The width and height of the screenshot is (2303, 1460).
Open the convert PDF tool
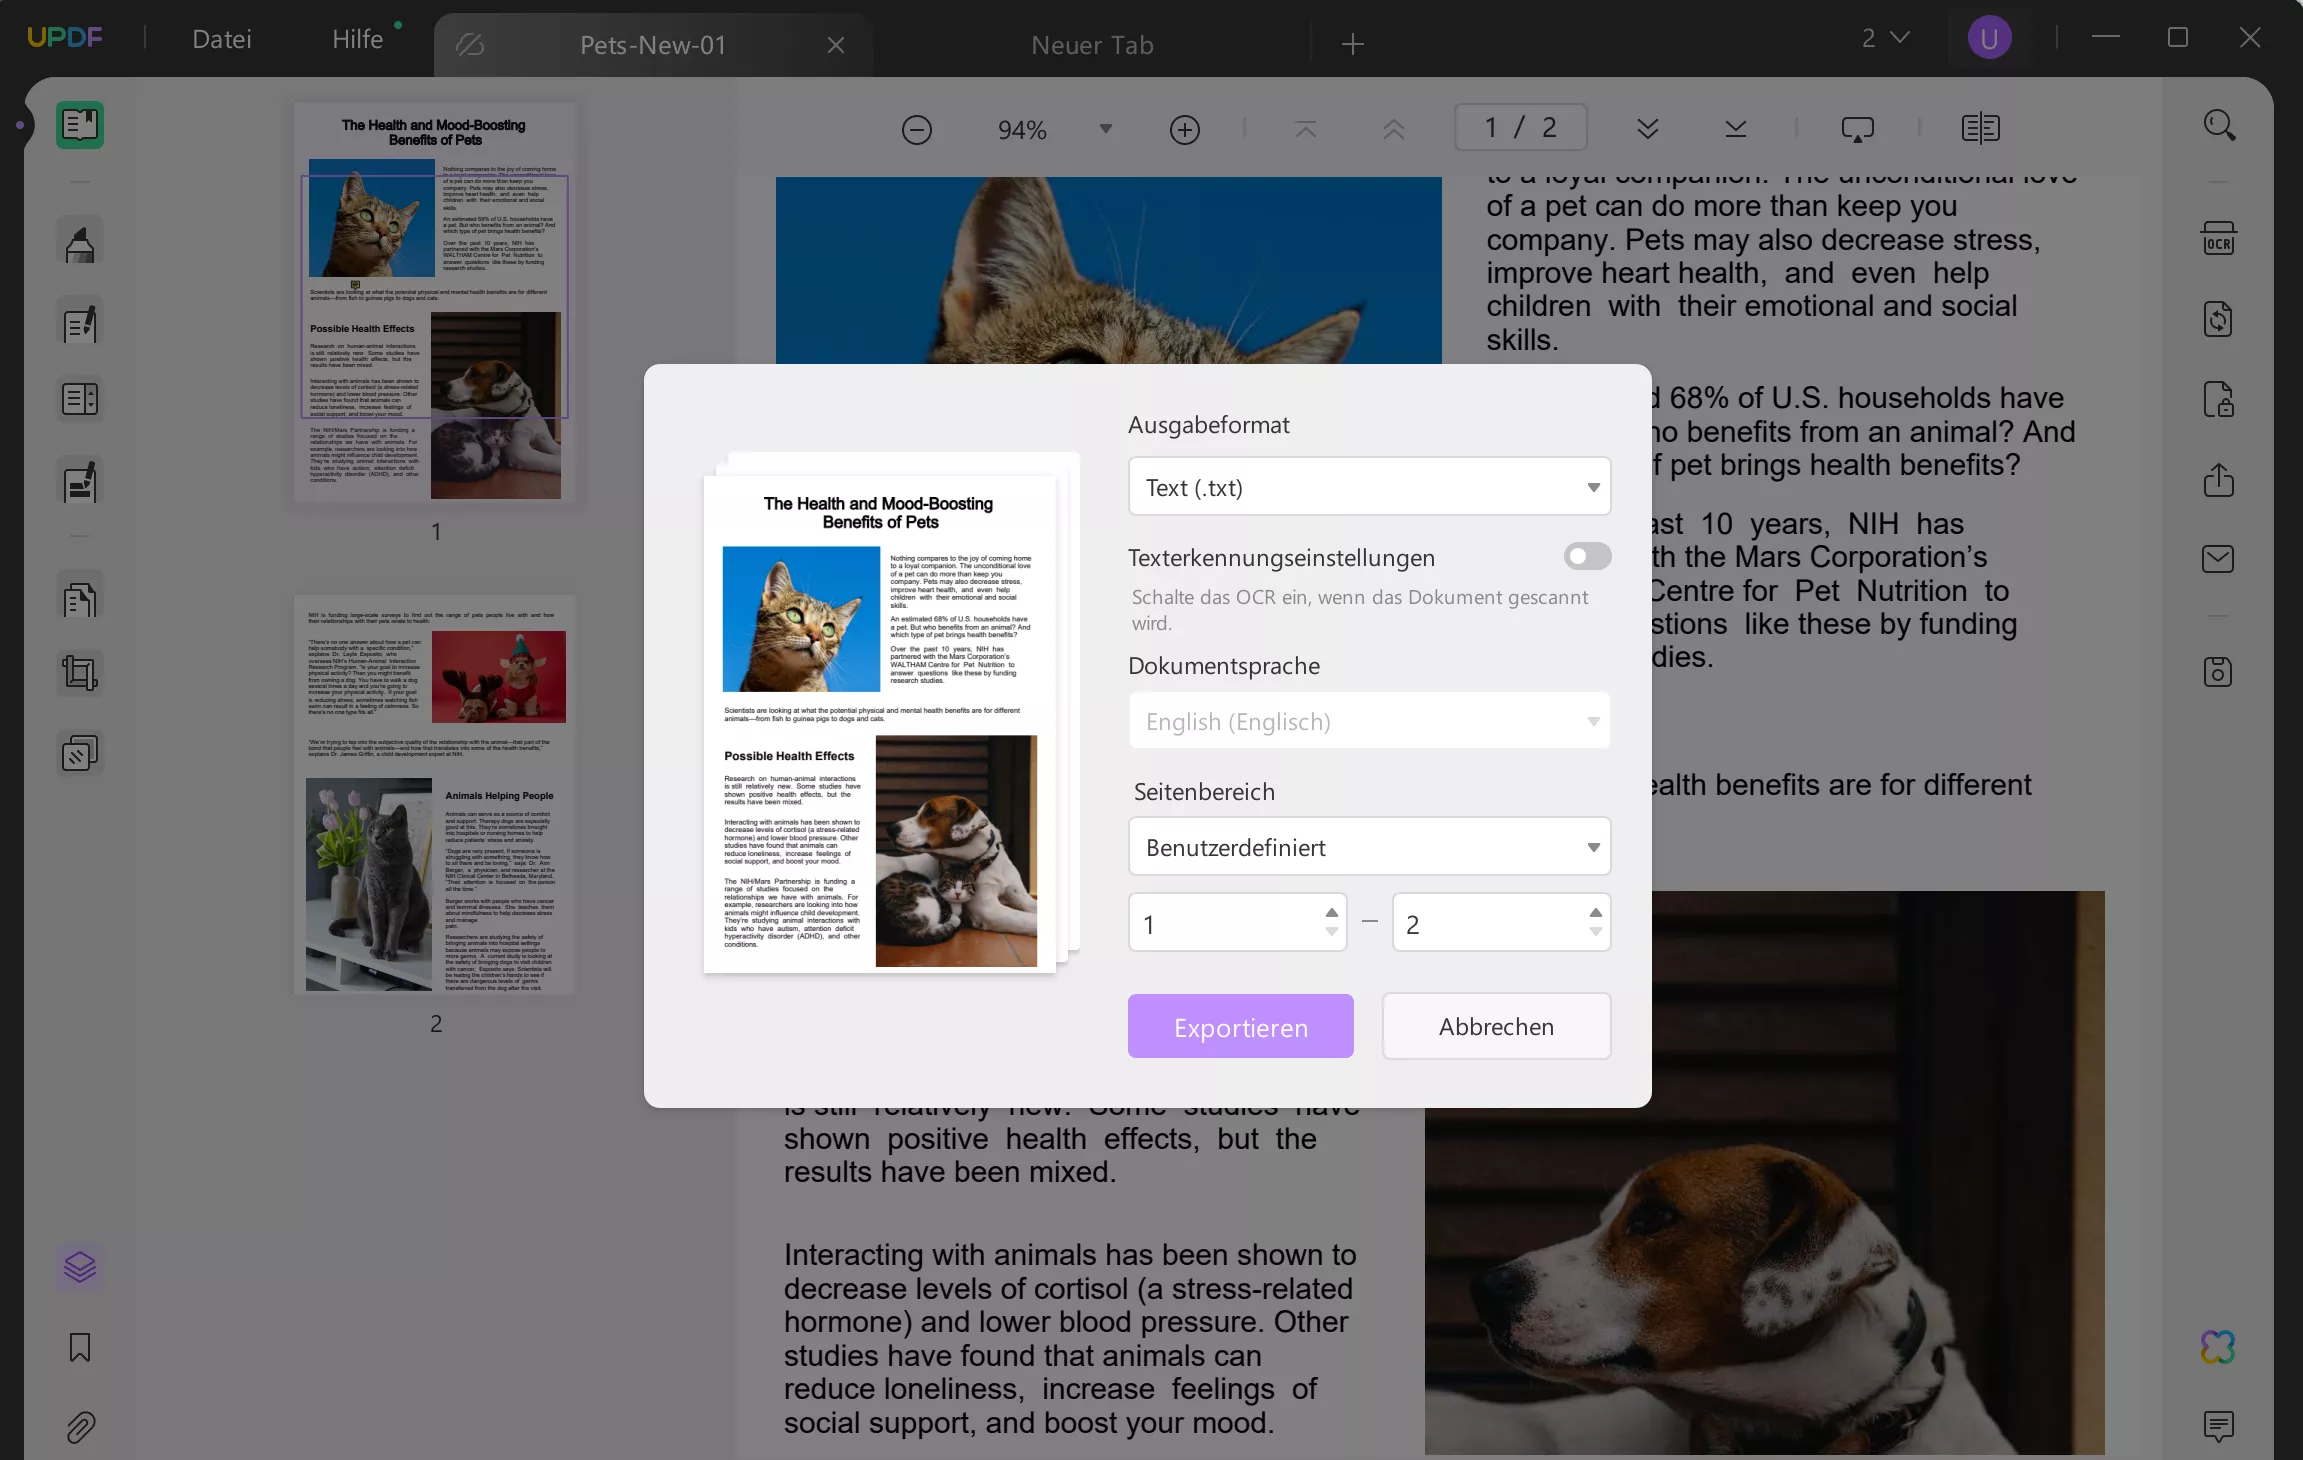pos(2219,319)
